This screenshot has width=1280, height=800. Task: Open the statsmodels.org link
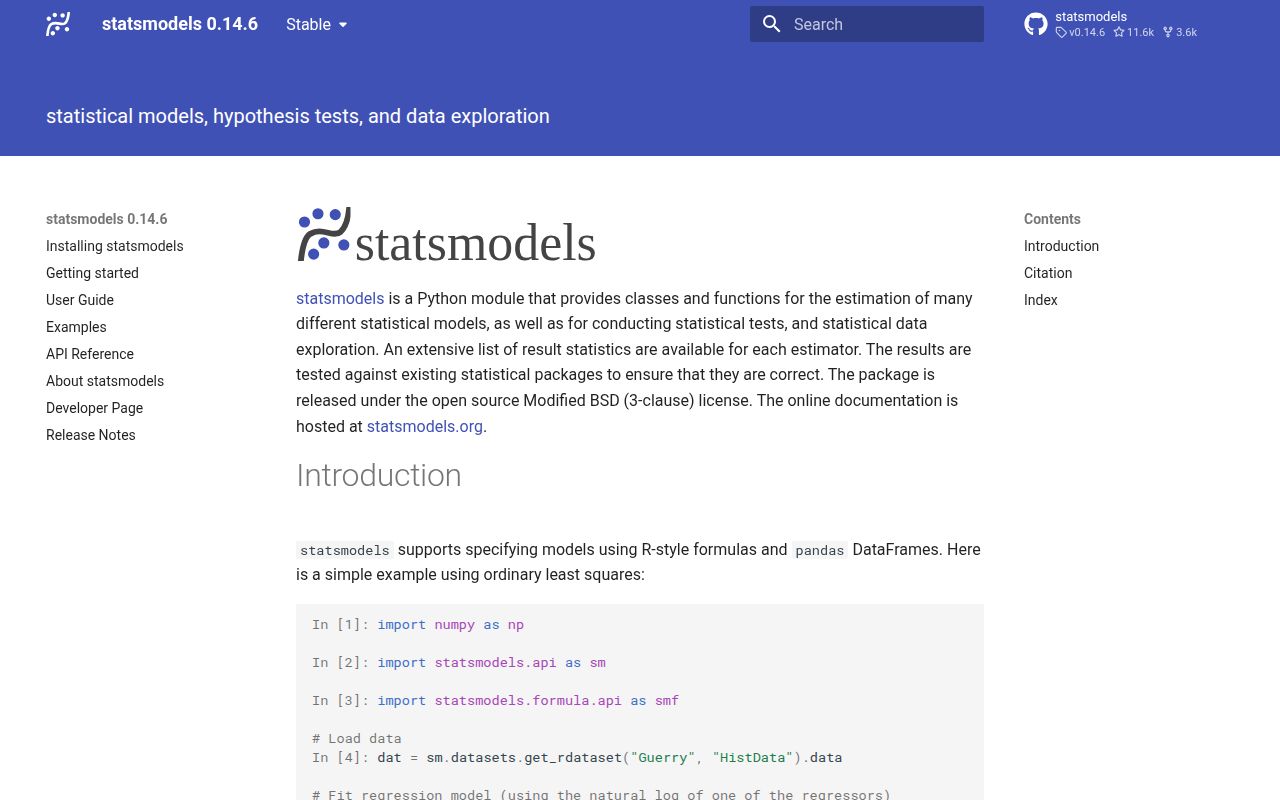425,426
